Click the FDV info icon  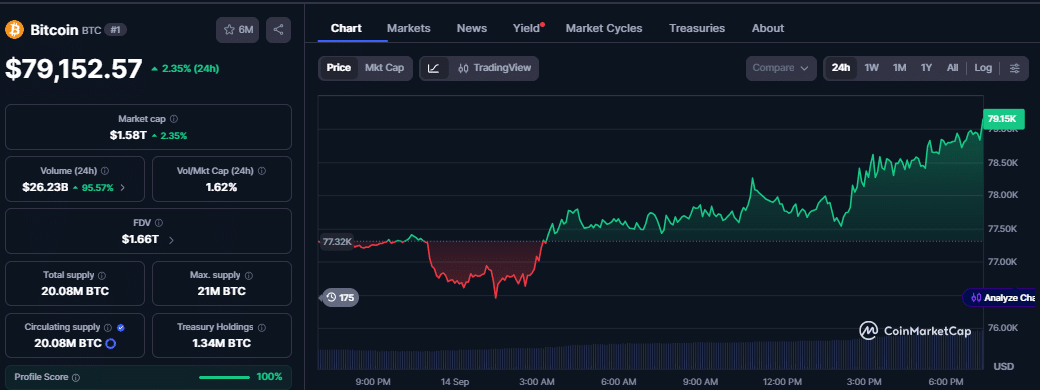[159, 224]
